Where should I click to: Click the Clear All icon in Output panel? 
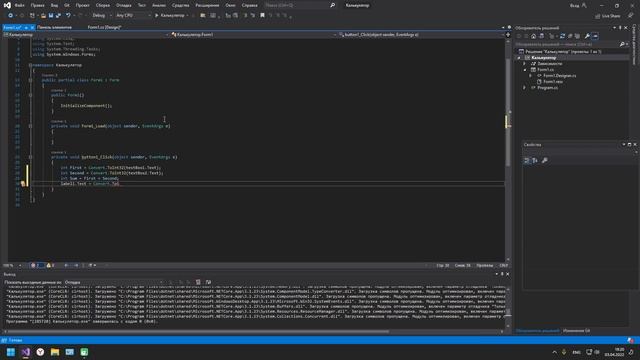pos(198,282)
